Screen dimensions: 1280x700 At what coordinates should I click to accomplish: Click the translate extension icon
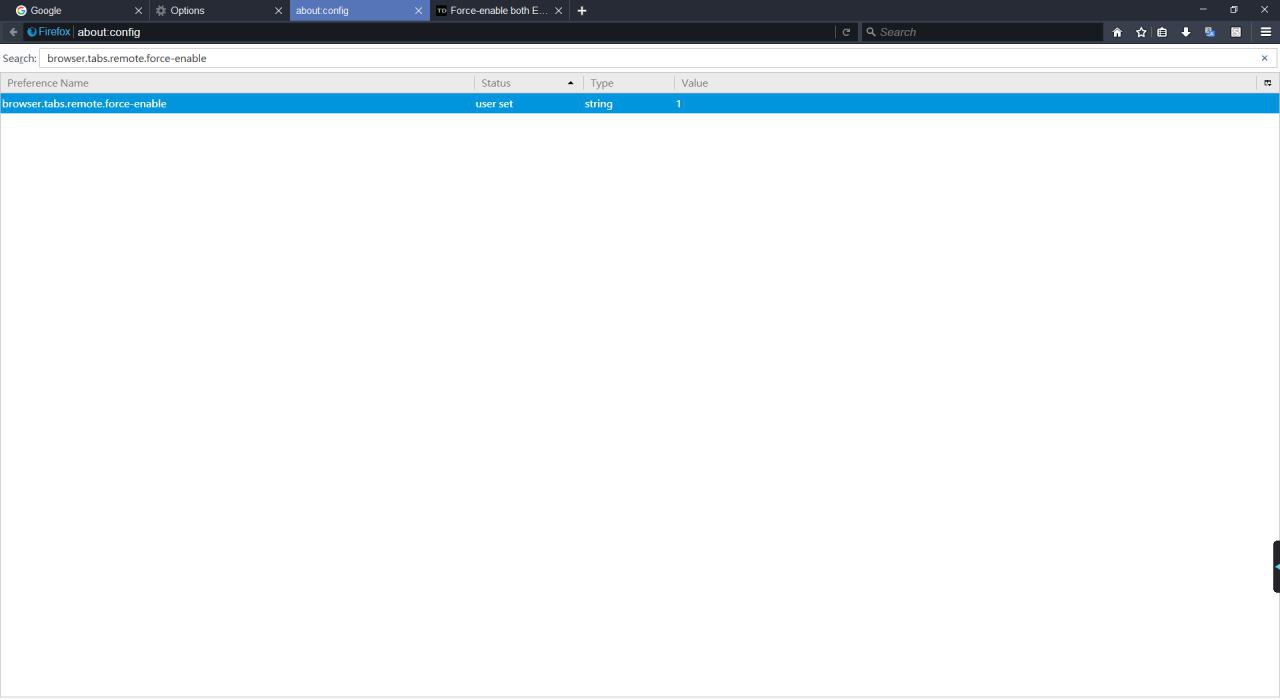pos(1210,32)
